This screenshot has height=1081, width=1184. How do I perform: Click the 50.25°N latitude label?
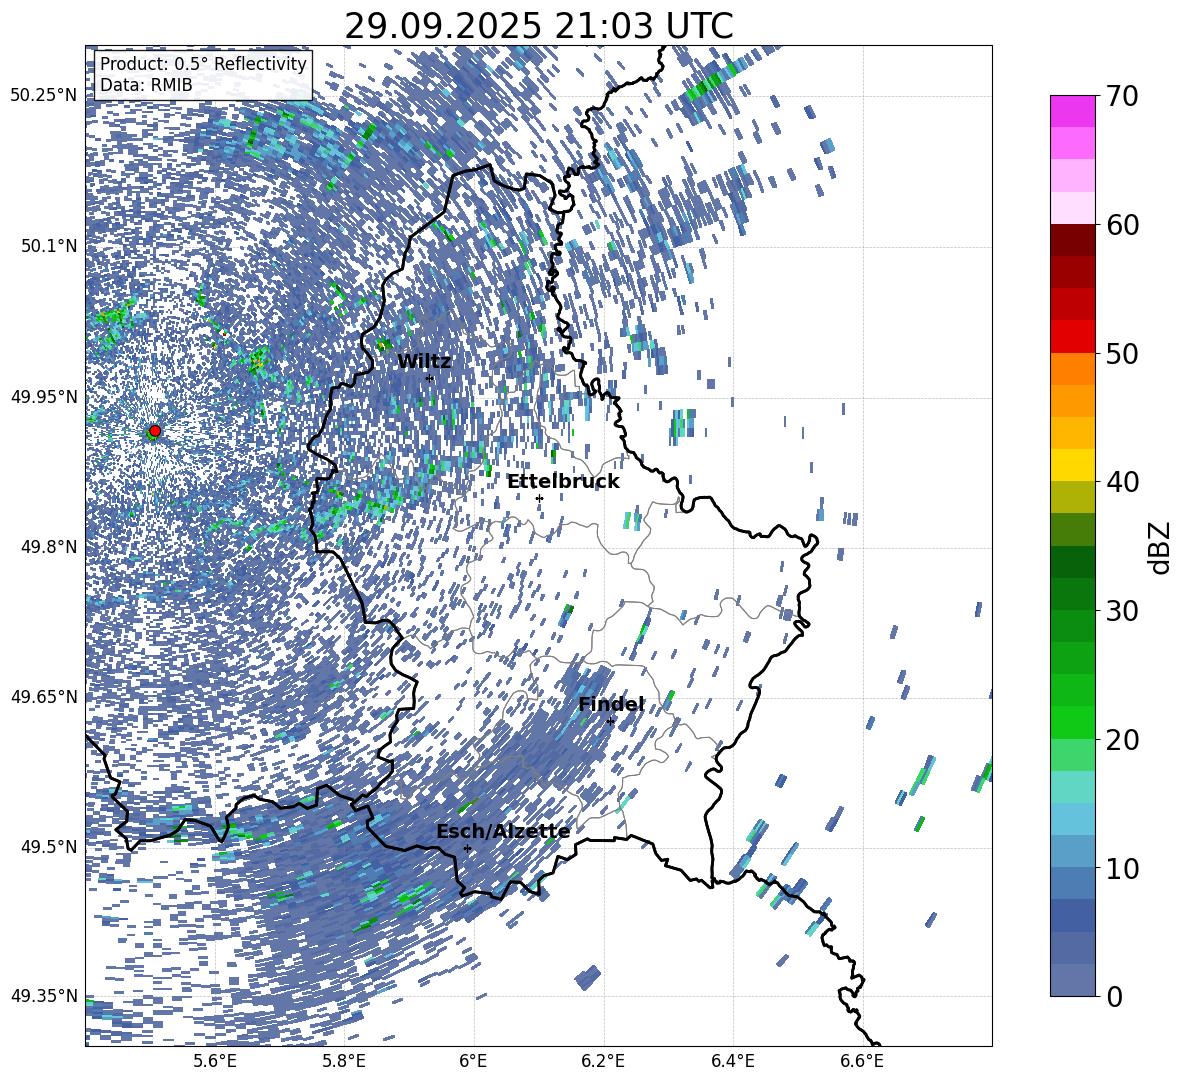click(x=44, y=96)
